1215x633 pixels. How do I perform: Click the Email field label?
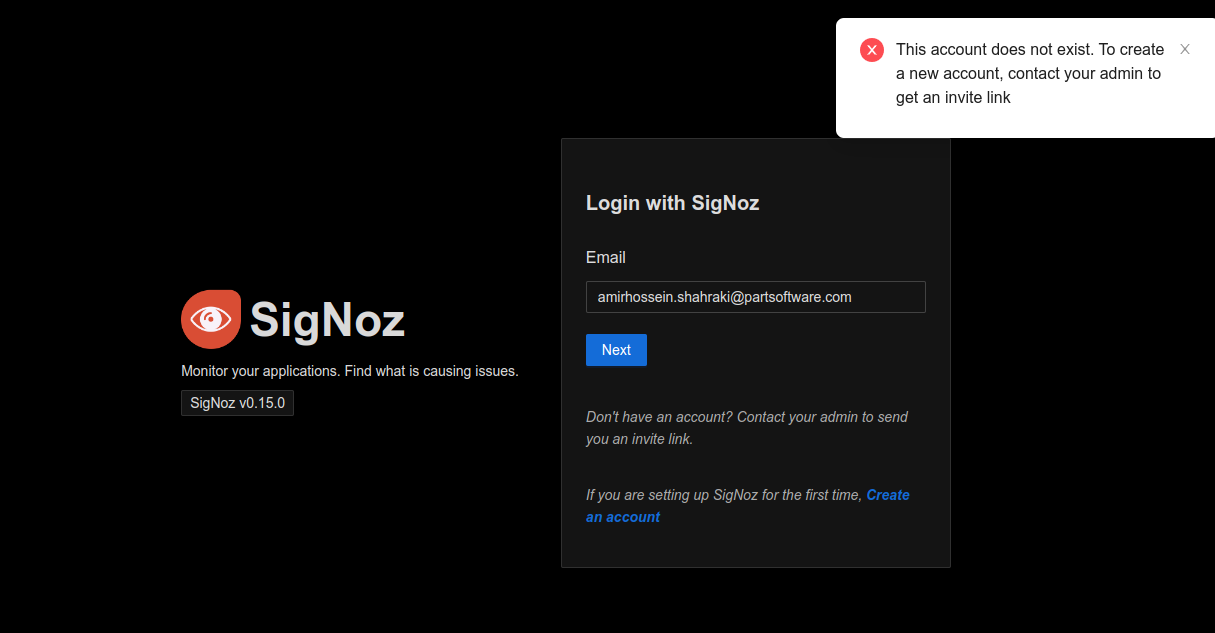point(605,257)
